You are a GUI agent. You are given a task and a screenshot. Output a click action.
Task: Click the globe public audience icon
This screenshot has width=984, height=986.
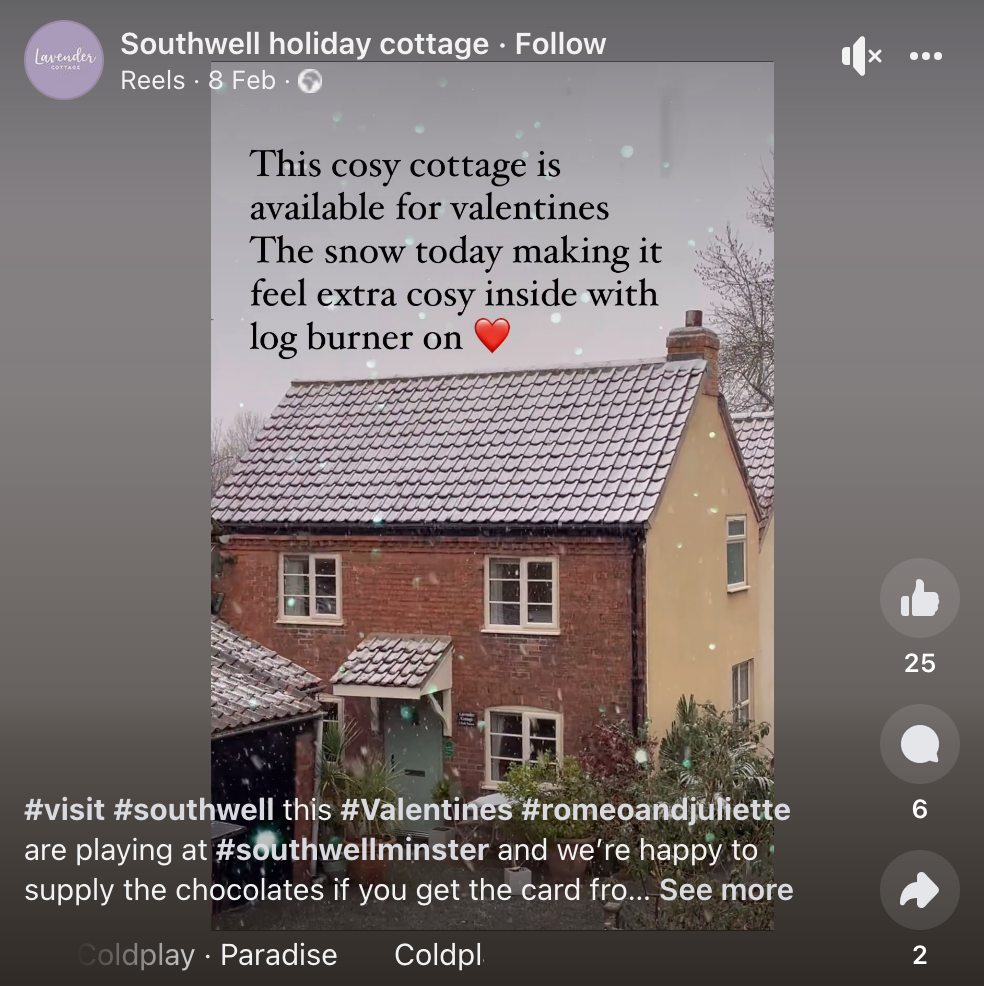click(x=309, y=81)
